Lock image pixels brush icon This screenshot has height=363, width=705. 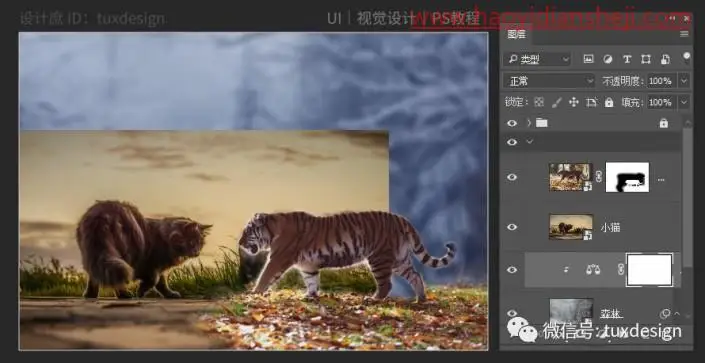pyautogui.click(x=556, y=103)
